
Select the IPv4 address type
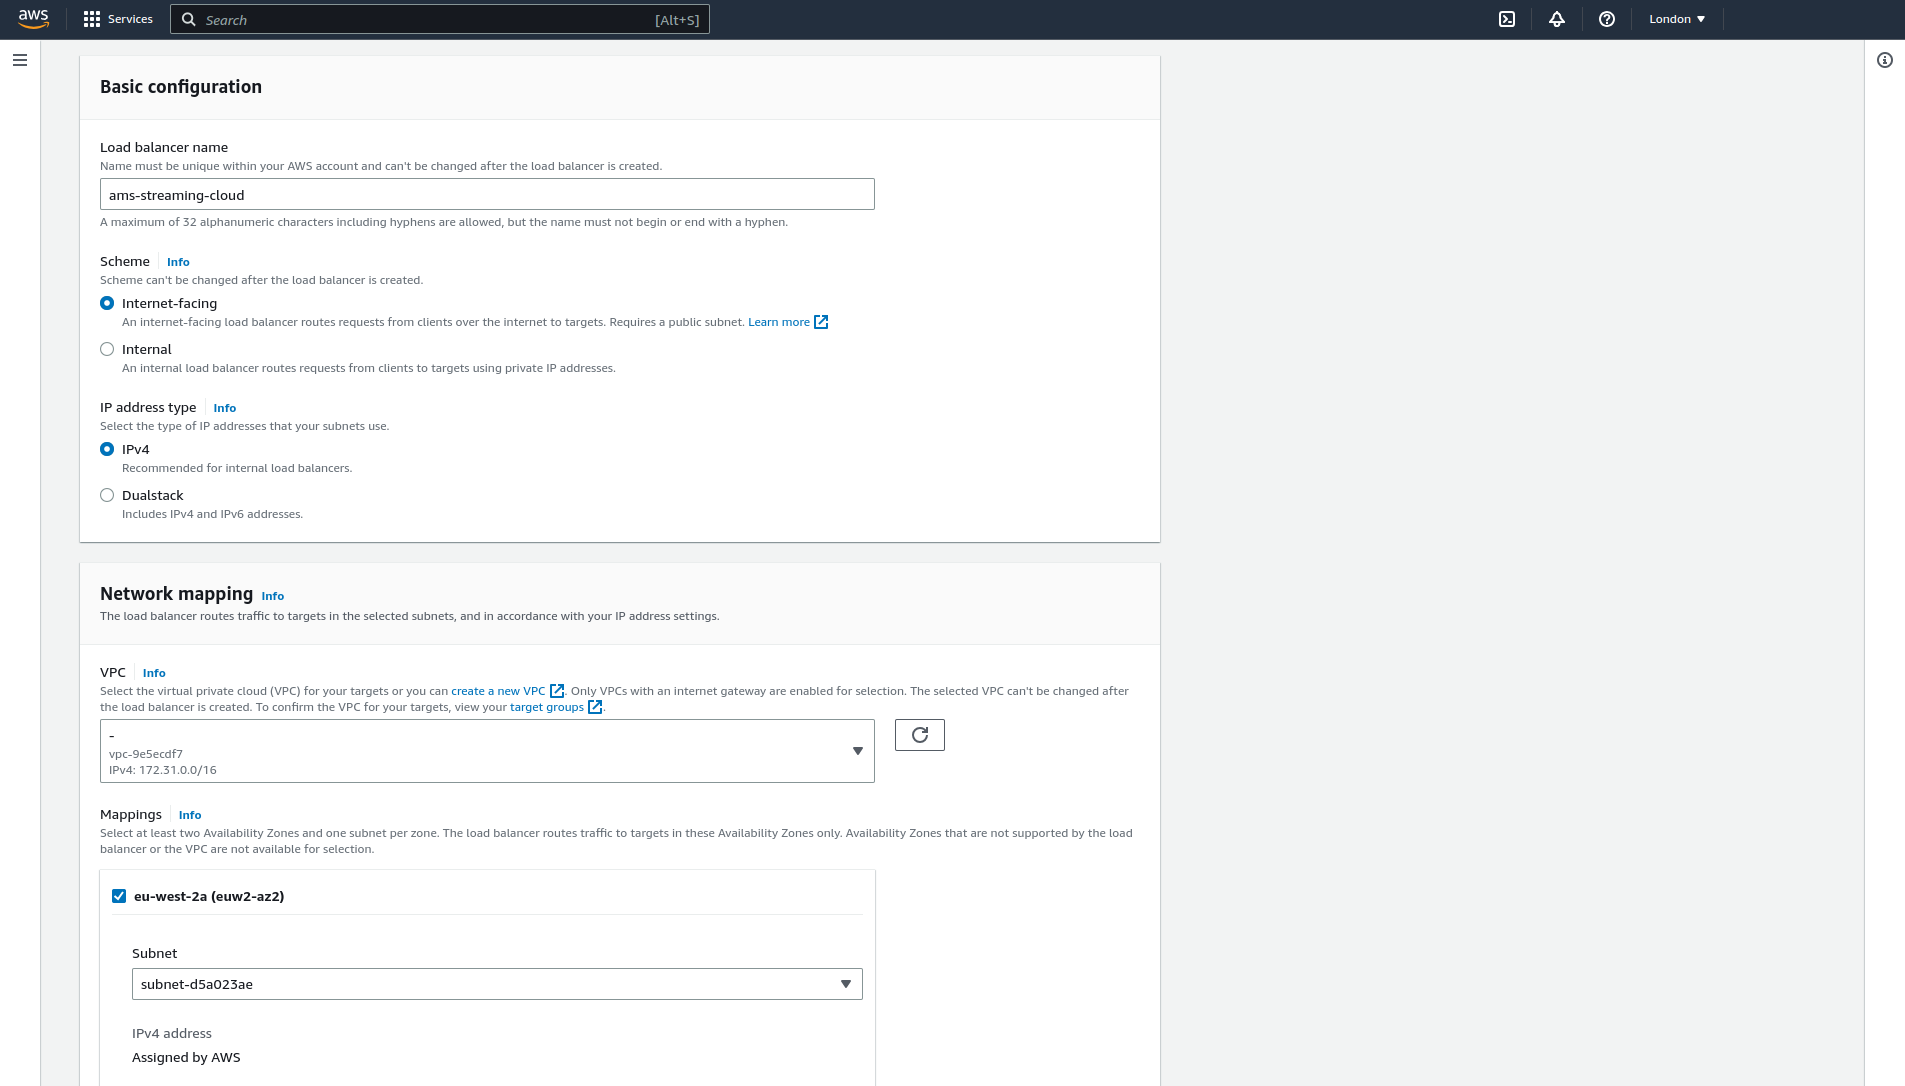click(x=107, y=449)
